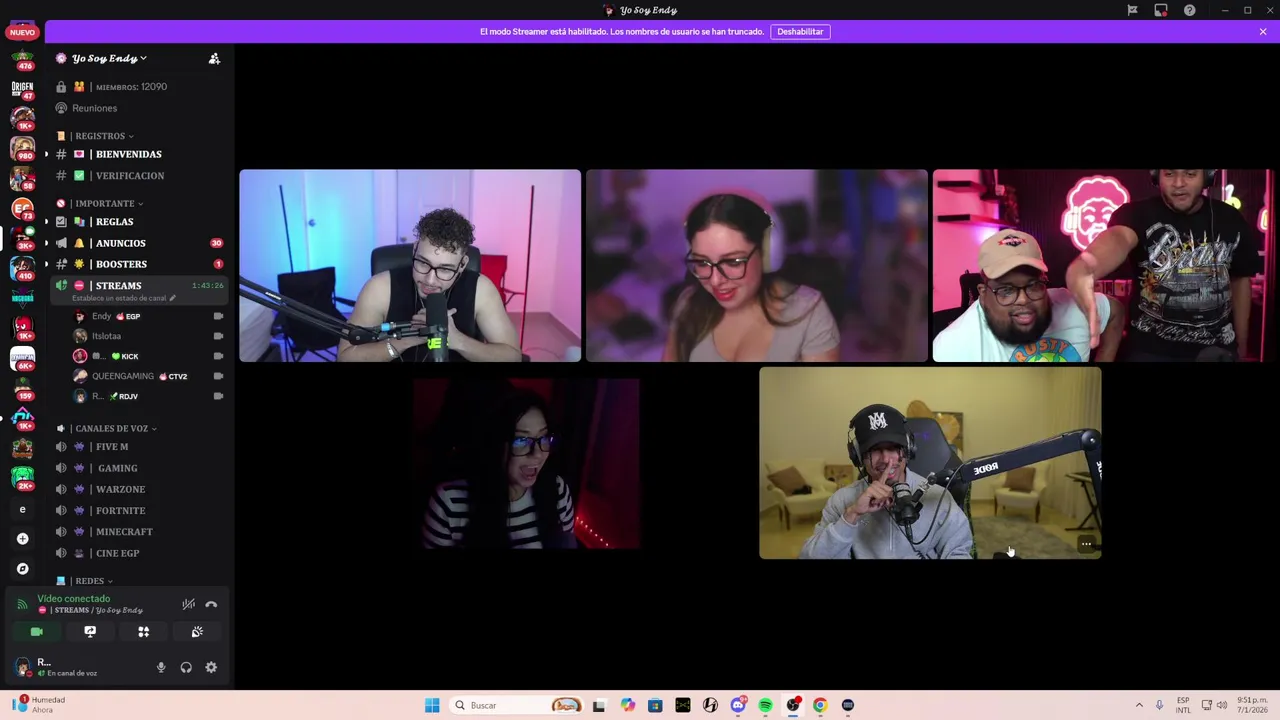Viewport: 1280px width, 720px height.
Task: Click the add a server plus icon
Action: [22, 539]
